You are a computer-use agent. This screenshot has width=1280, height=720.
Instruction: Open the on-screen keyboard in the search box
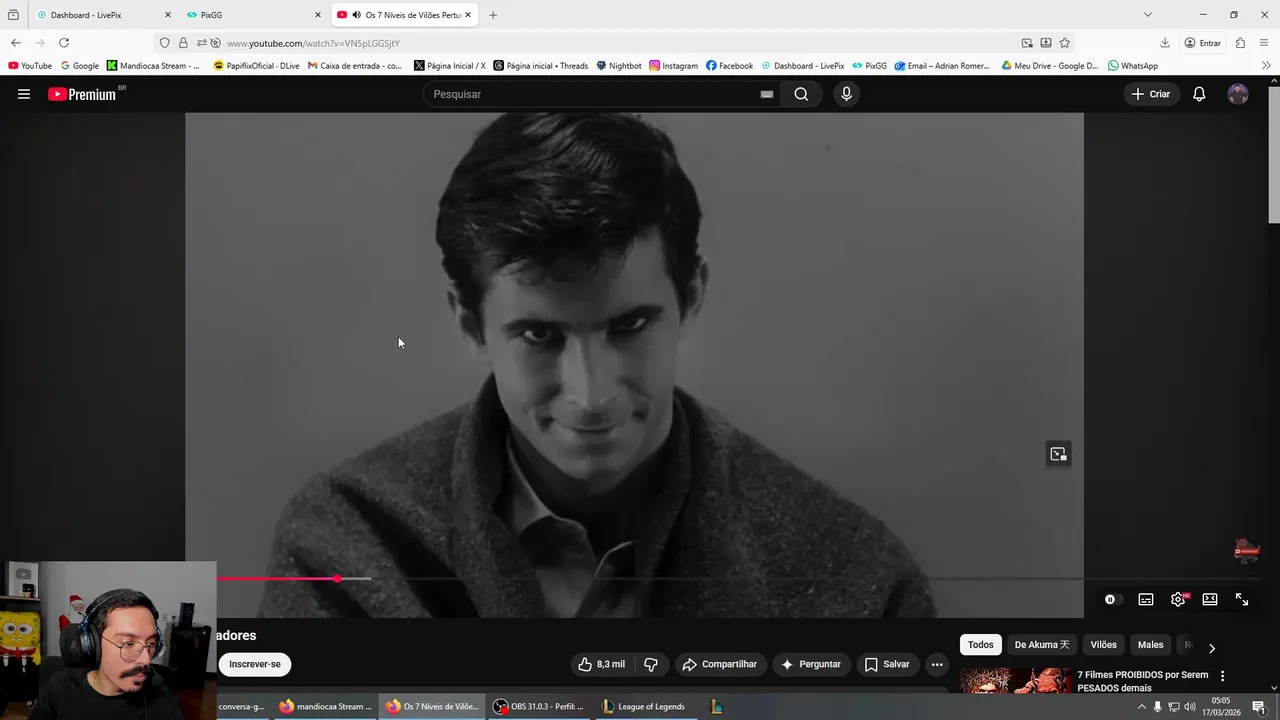767,94
